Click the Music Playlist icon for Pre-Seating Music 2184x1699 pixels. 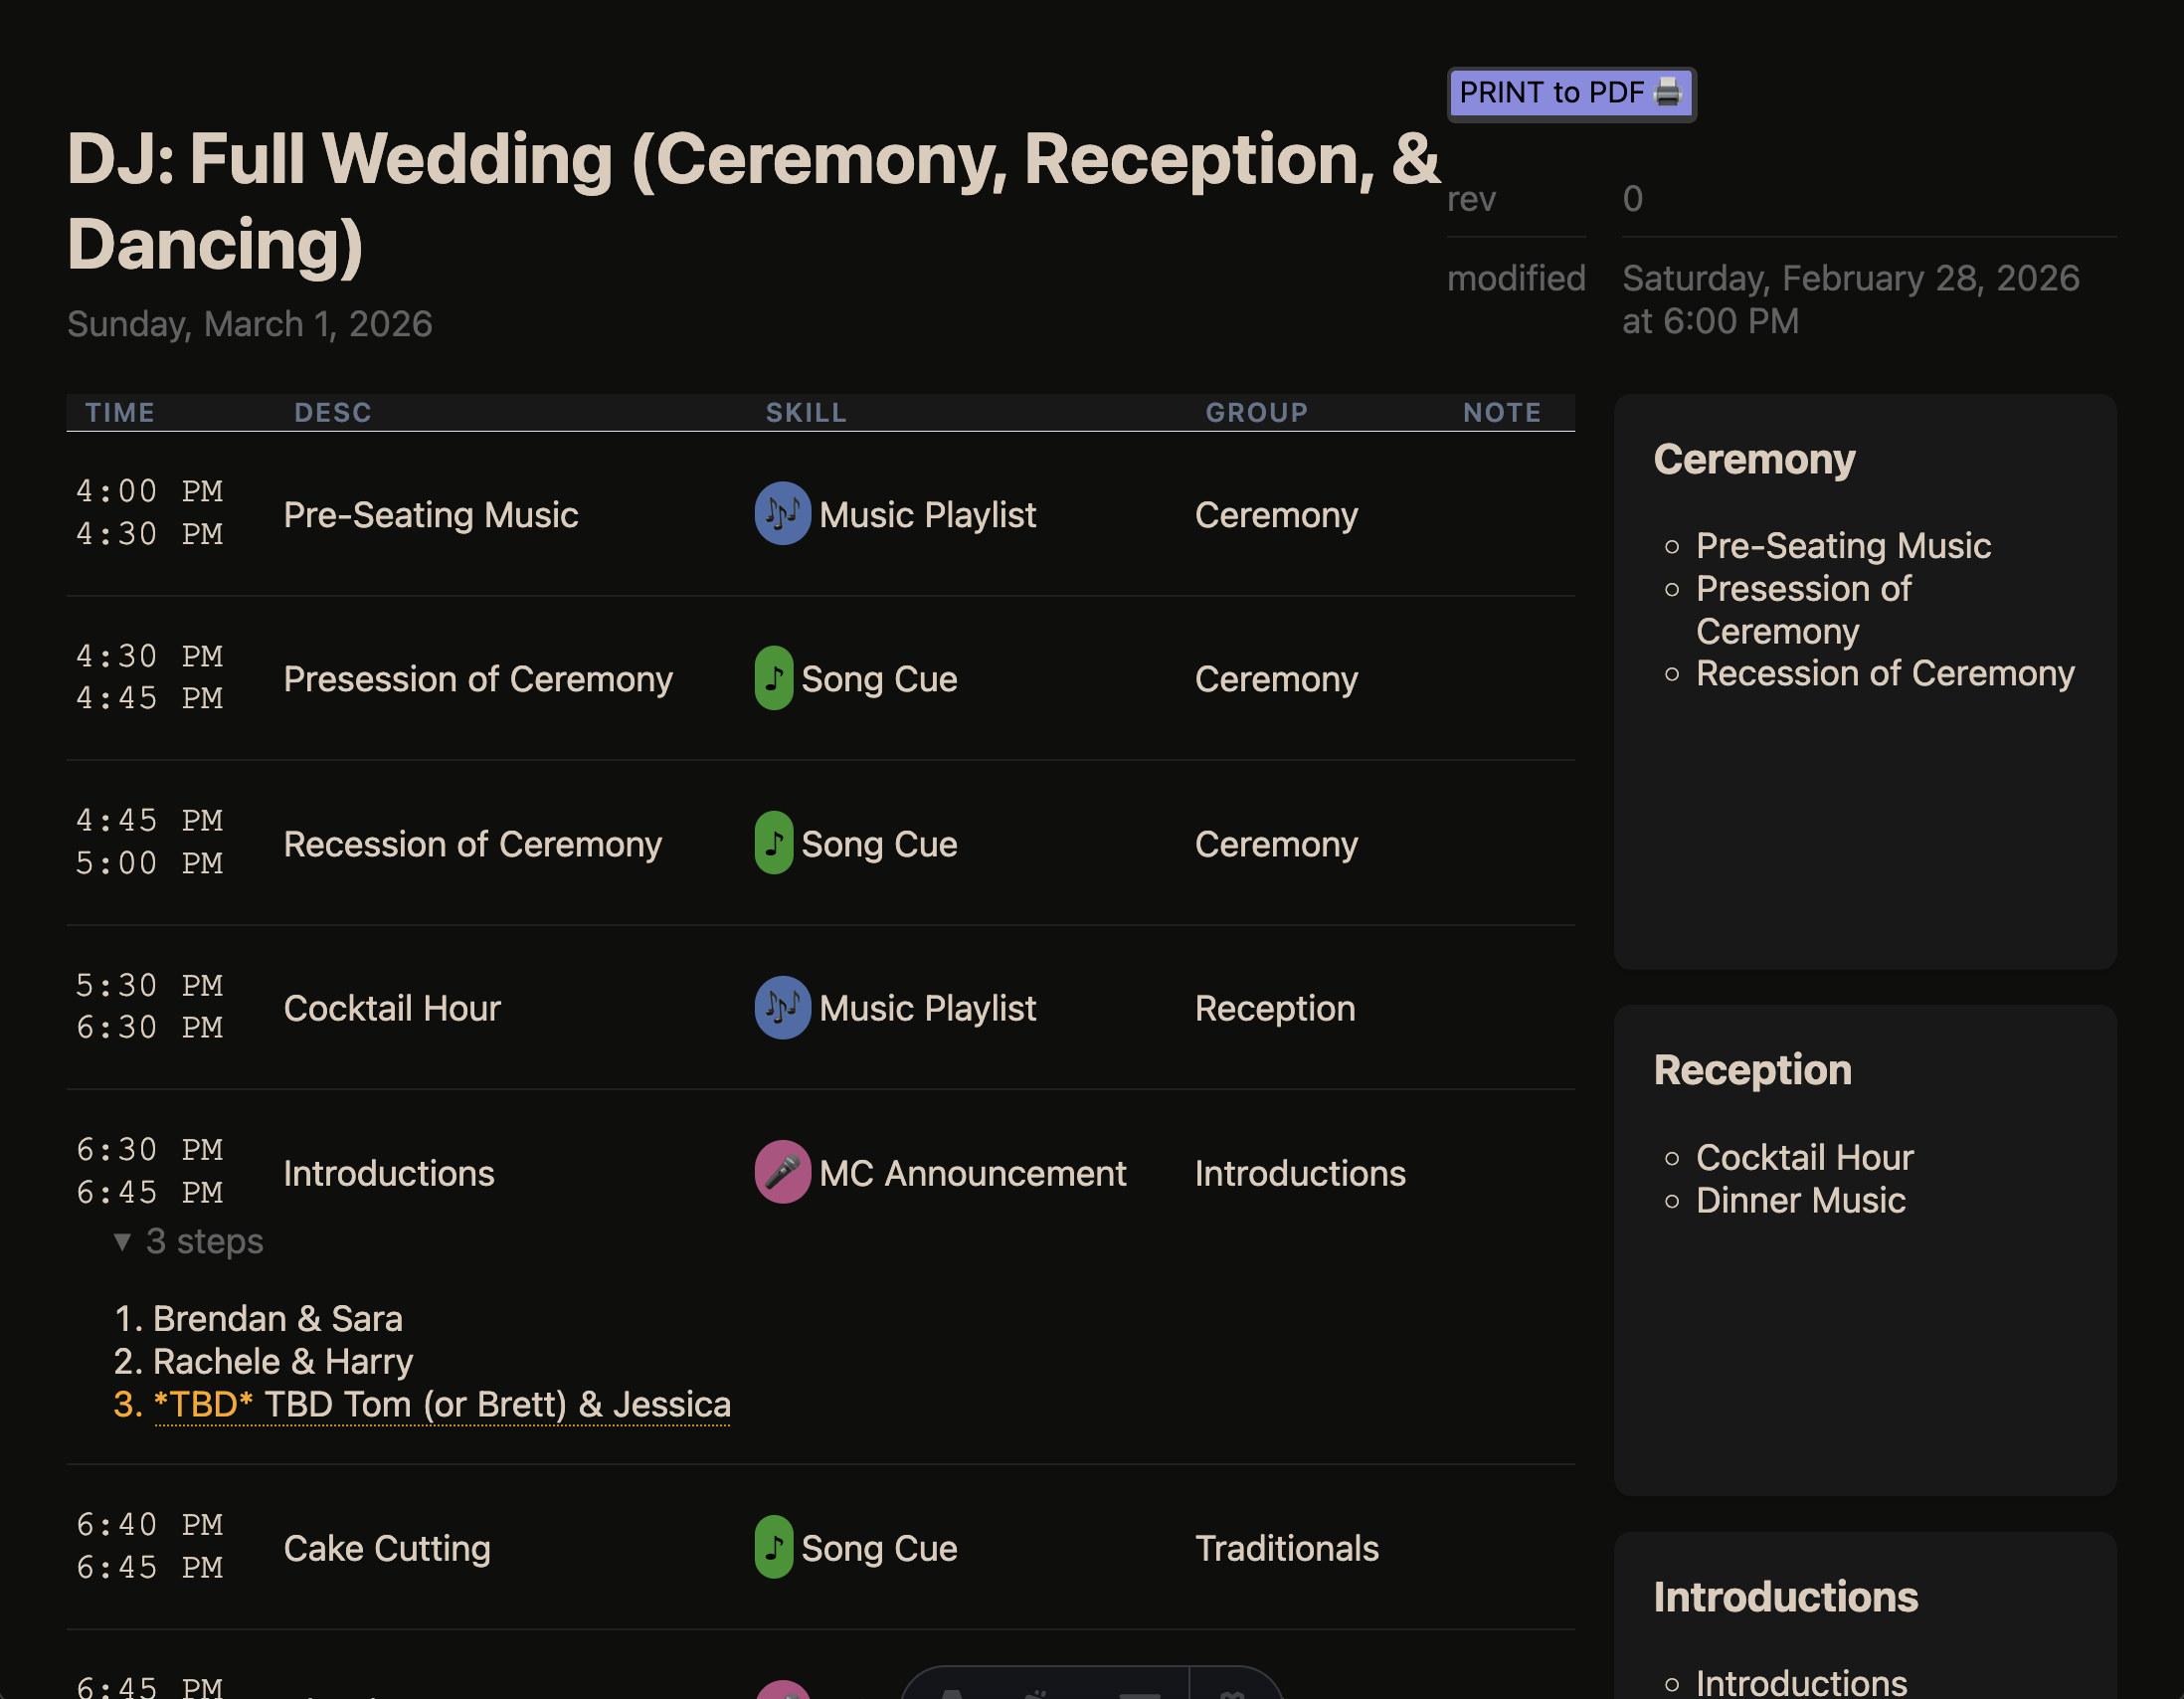pos(782,514)
